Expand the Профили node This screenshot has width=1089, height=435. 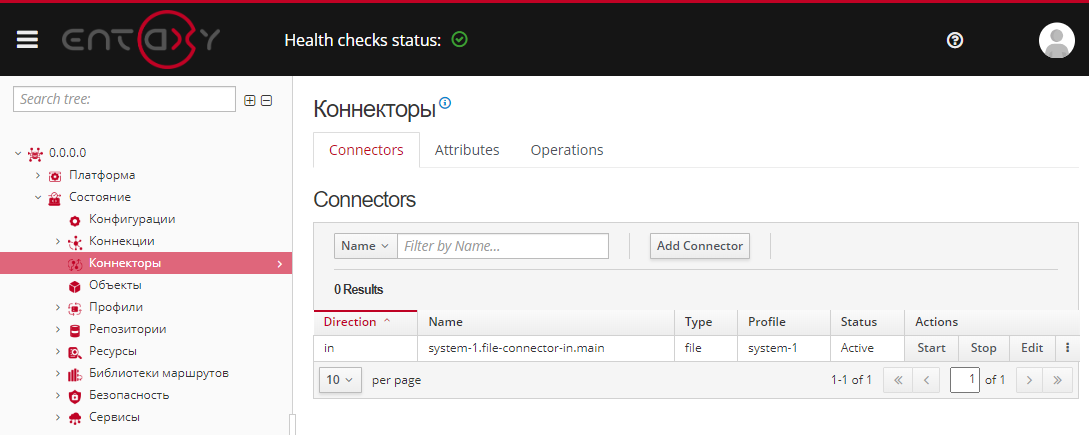58,307
